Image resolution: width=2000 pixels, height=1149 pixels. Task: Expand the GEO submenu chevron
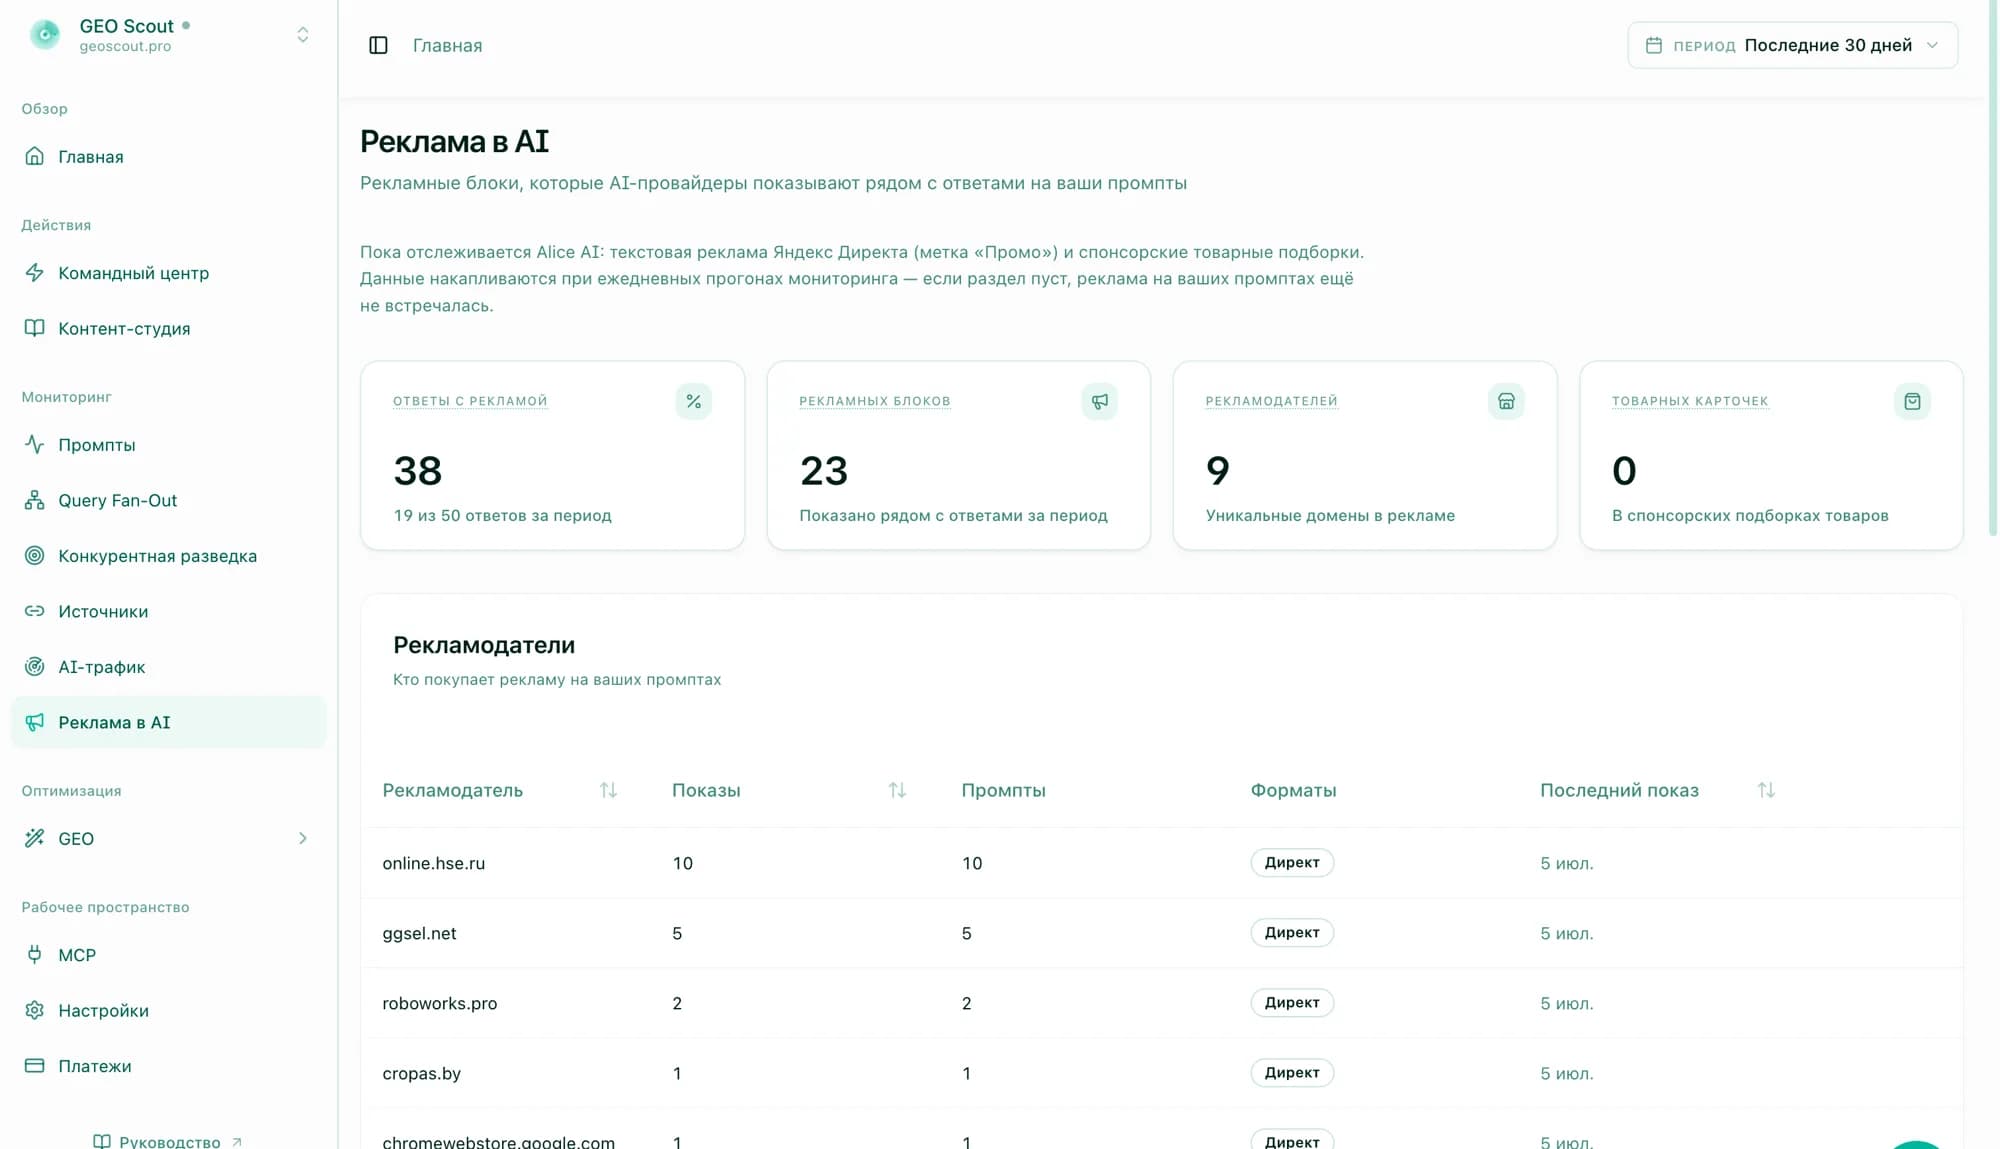[x=302, y=838]
